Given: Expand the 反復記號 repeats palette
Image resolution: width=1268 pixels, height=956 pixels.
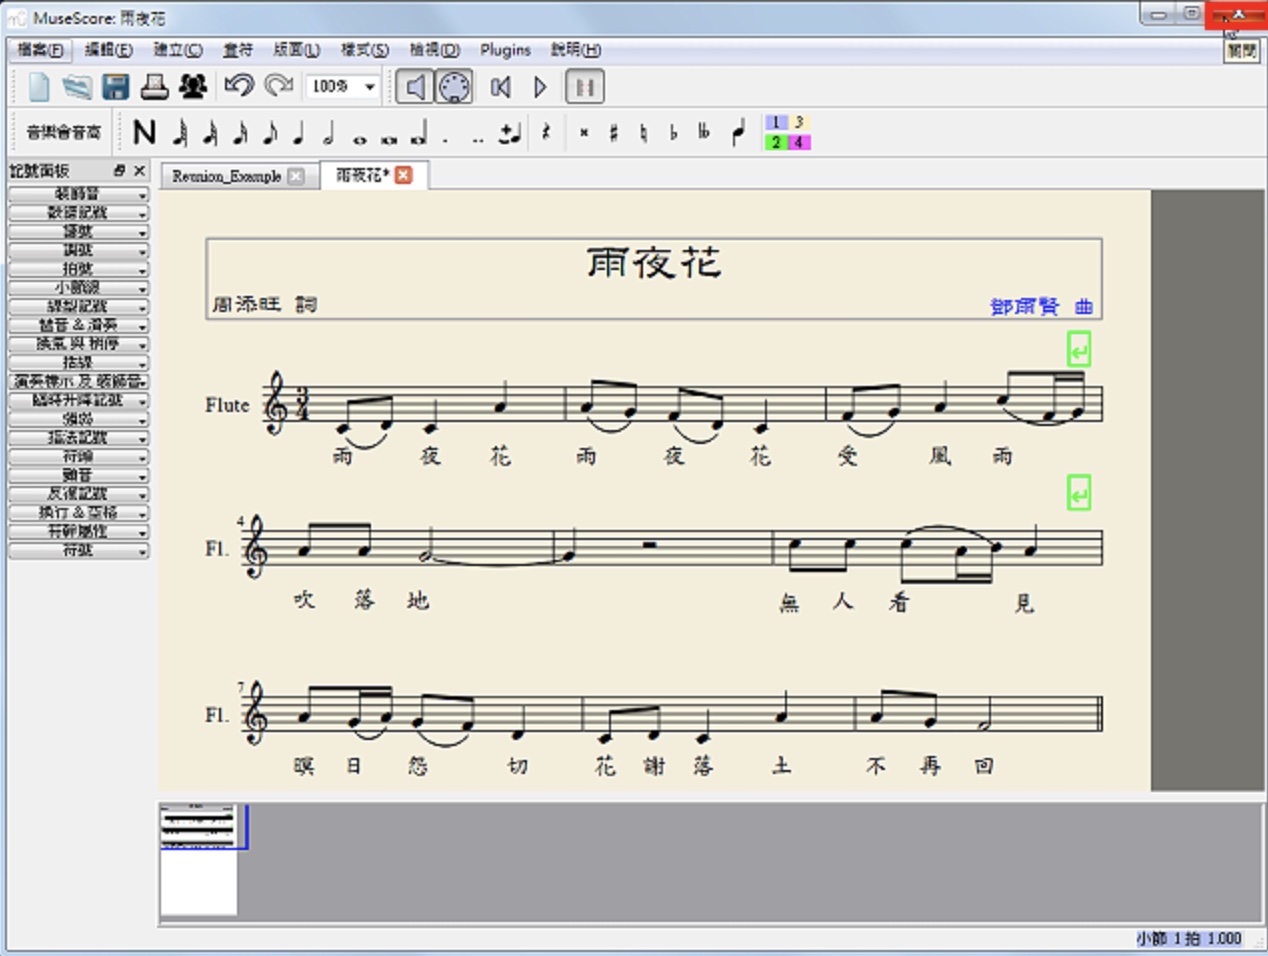Looking at the screenshot, I should [x=79, y=494].
